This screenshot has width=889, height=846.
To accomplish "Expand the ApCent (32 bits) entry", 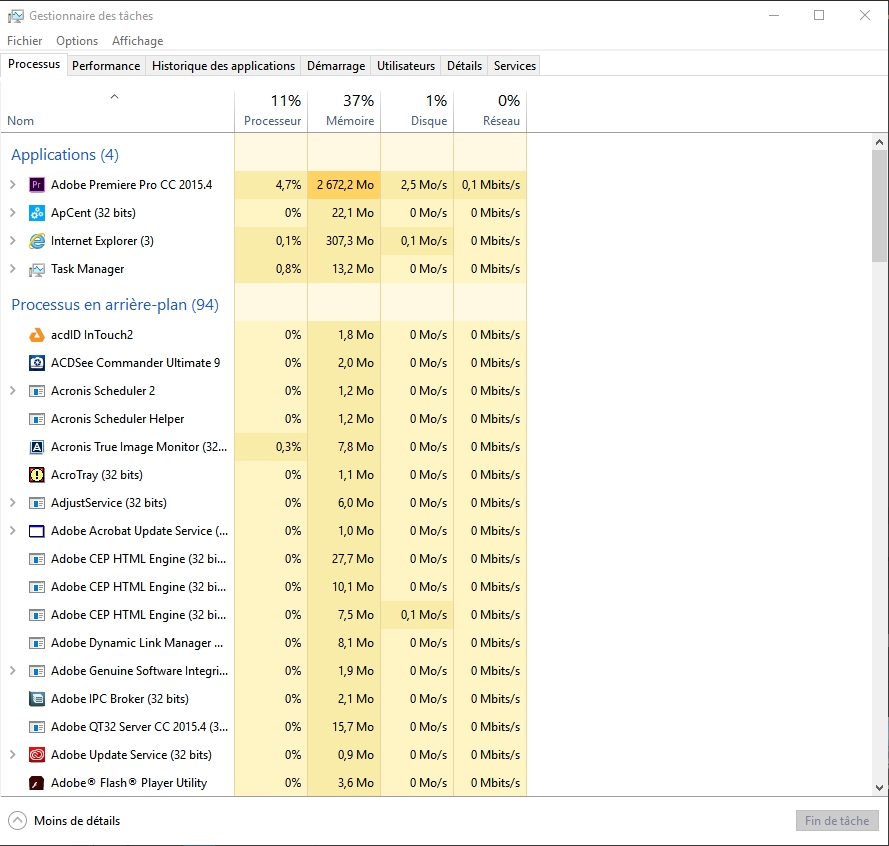I will [12, 213].
